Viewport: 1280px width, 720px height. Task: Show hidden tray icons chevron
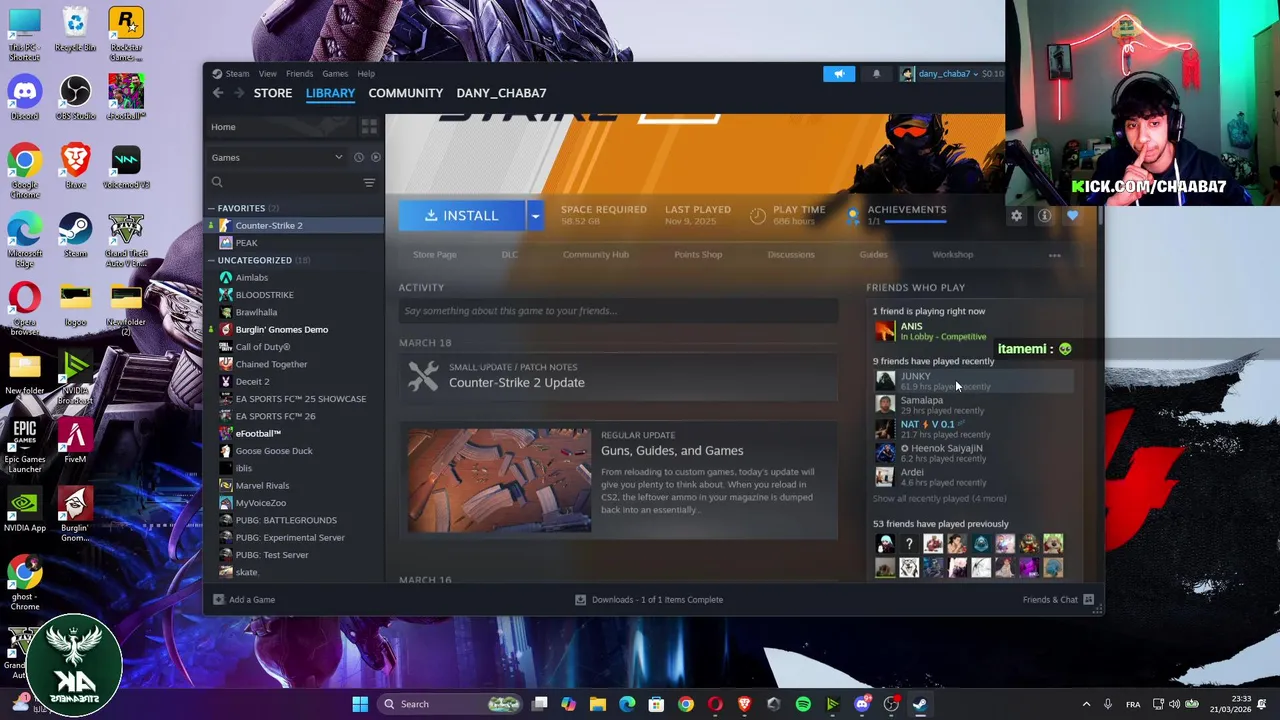pos(1086,704)
